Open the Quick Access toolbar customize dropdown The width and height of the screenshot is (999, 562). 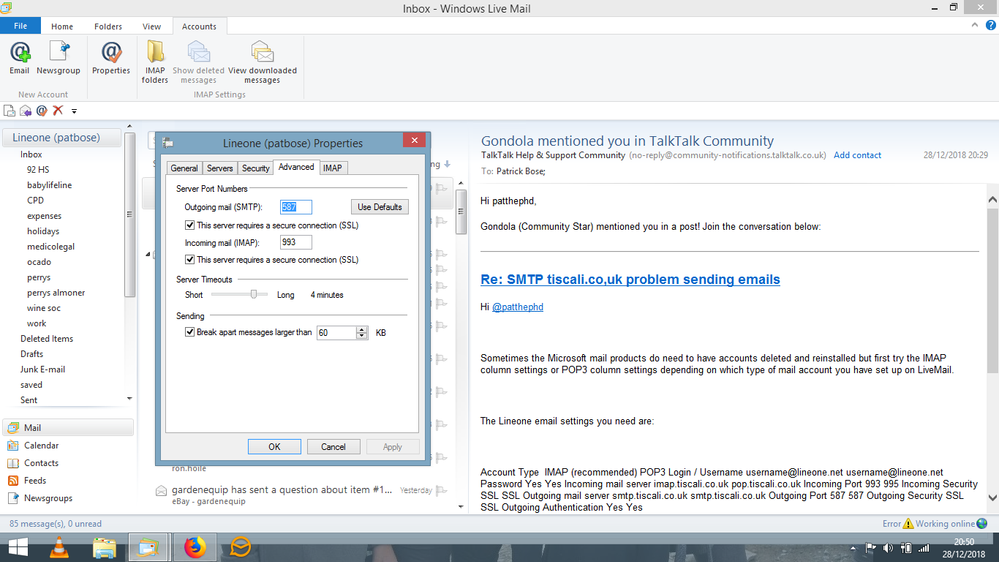pyautogui.click(x=74, y=111)
